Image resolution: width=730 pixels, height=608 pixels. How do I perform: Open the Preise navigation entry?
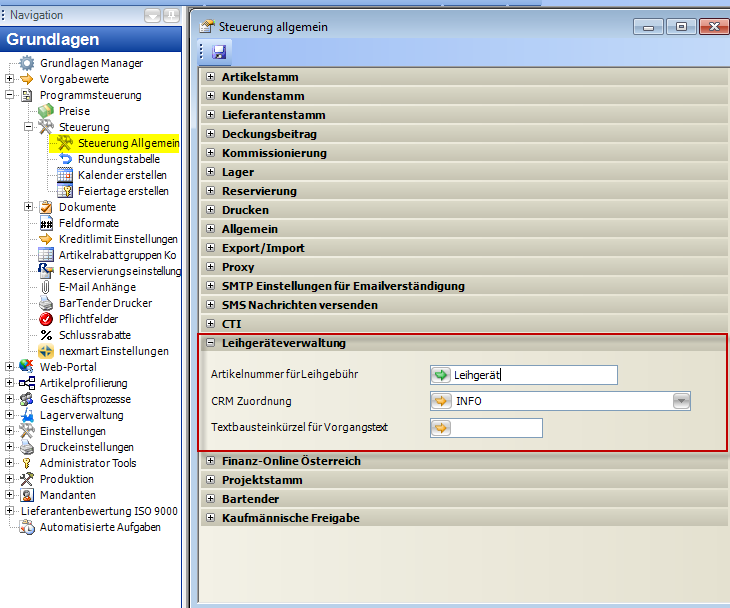(x=74, y=111)
